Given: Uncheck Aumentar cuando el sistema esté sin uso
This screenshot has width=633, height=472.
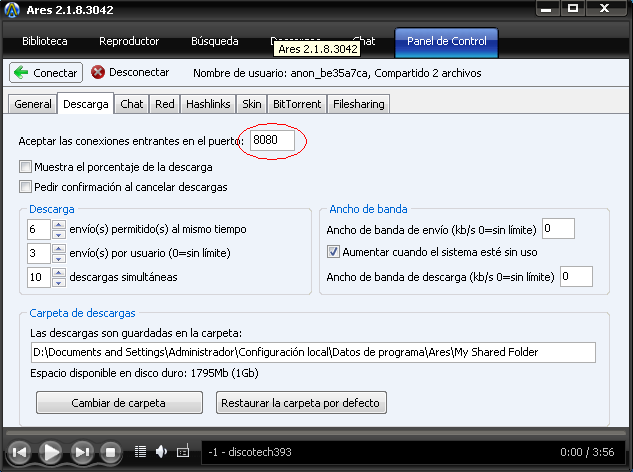Looking at the screenshot, I should point(333,252).
